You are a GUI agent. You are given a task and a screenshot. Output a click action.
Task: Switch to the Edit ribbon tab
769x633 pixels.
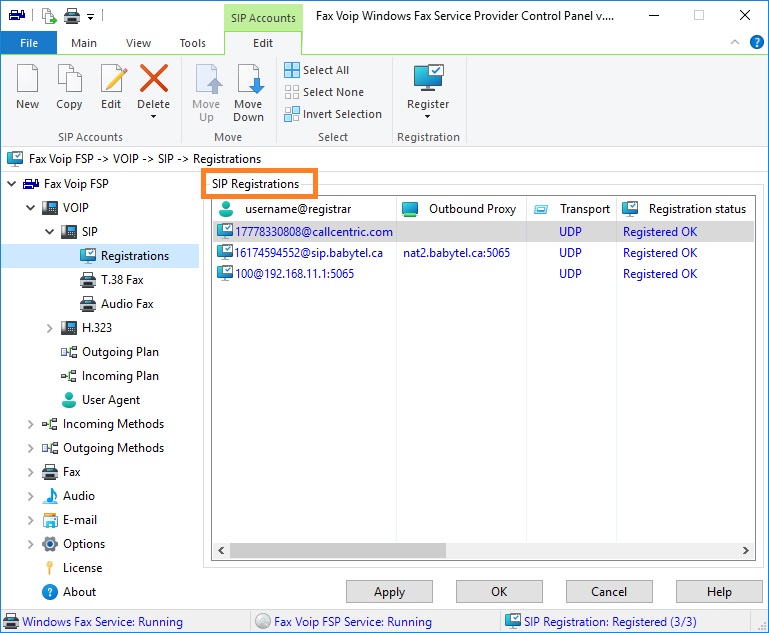tap(263, 43)
